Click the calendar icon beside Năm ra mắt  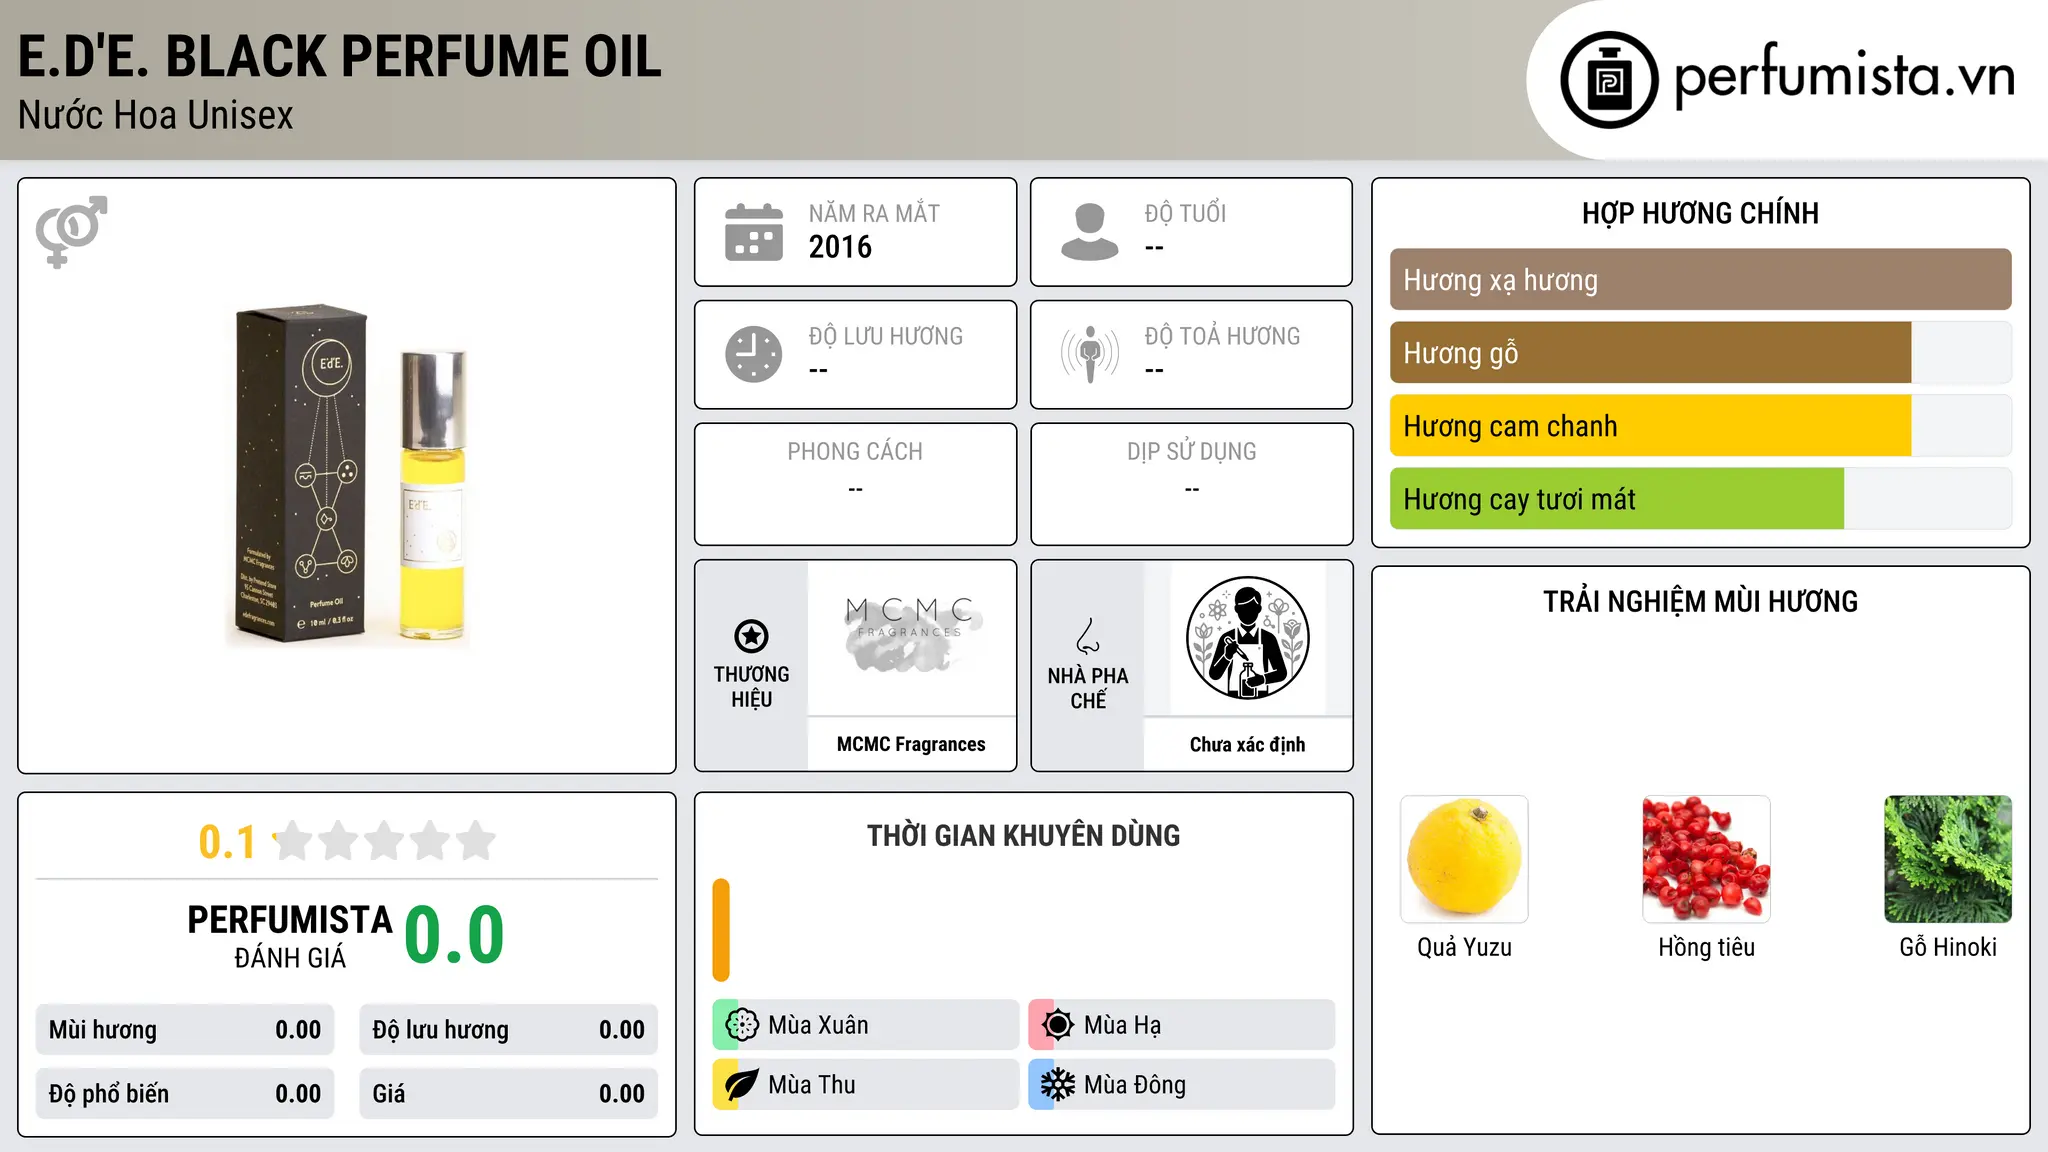[x=754, y=232]
